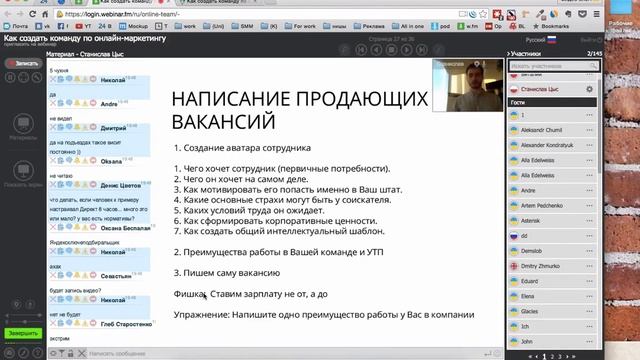Go to last slide button
640x360 pixels.
tap(422, 50)
